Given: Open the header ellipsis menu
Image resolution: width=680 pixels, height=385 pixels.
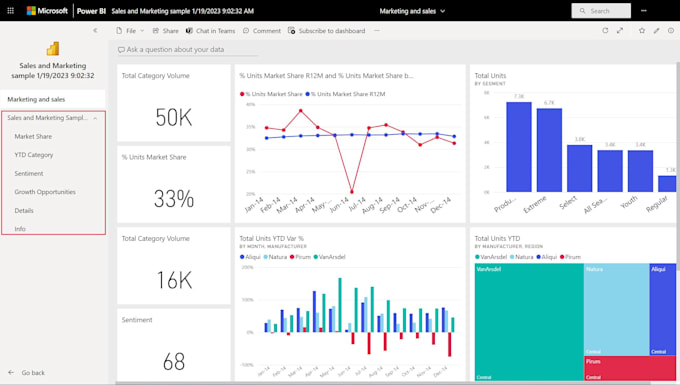Looking at the screenshot, I should point(644,11).
